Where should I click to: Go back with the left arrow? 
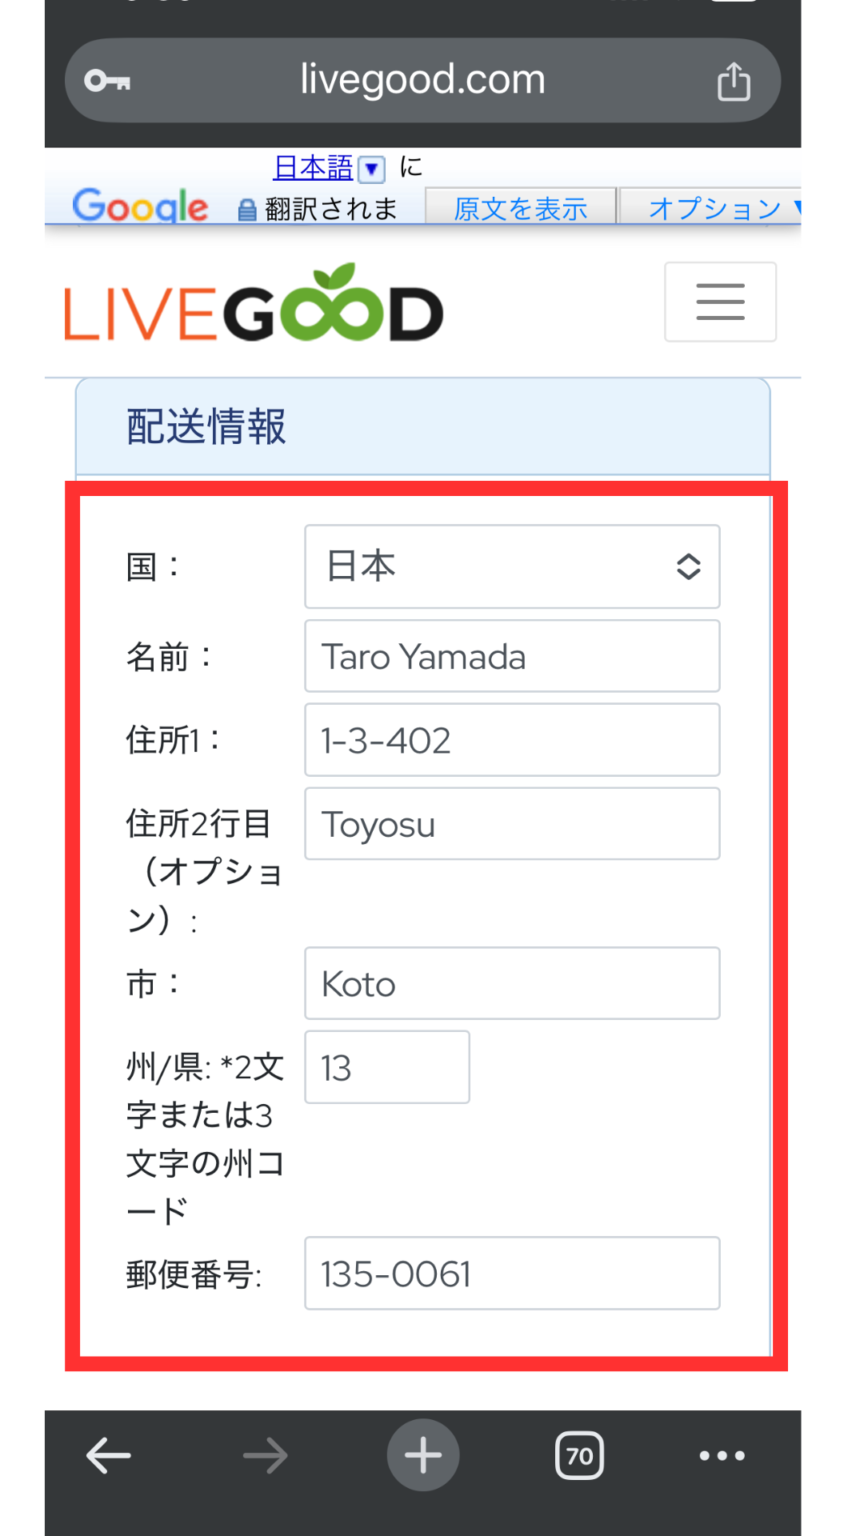click(109, 1455)
